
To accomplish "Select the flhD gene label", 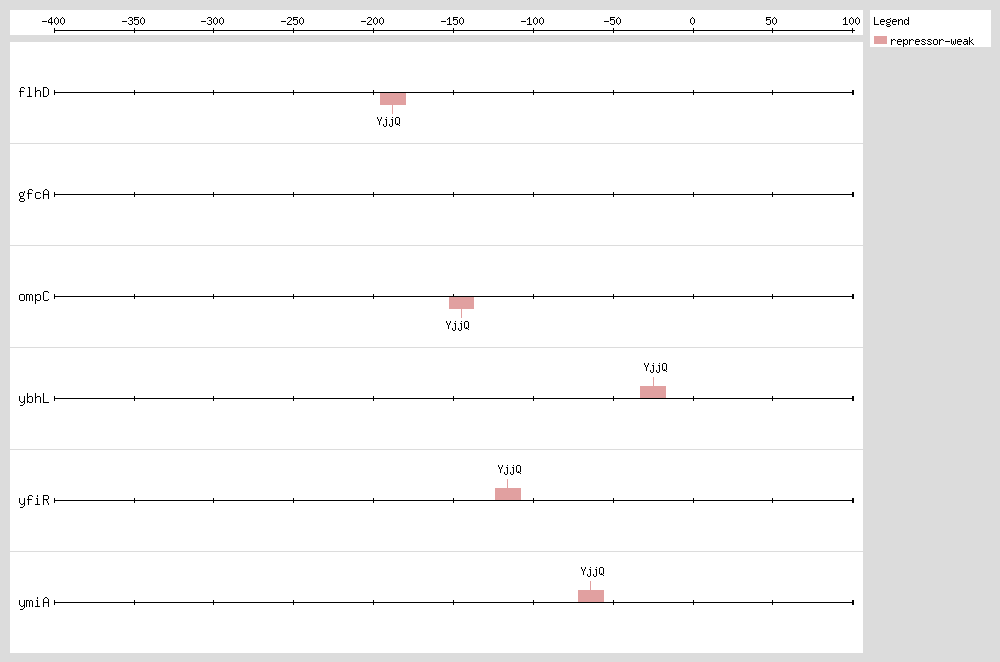I will point(34,92).
